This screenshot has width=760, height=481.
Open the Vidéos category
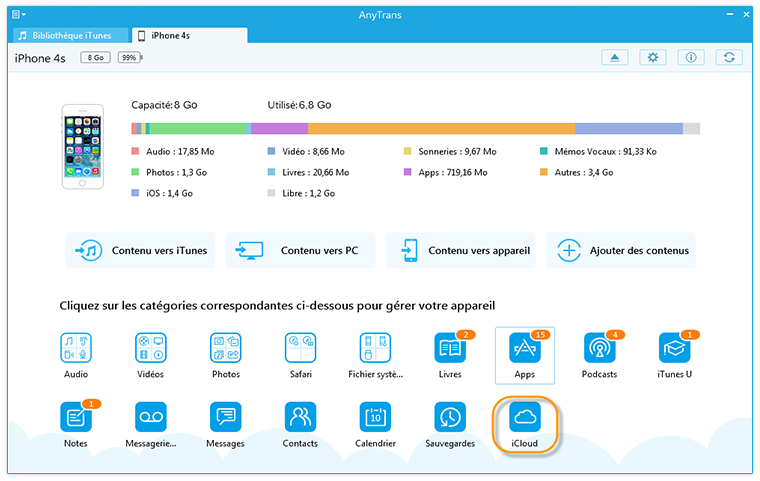pos(151,355)
